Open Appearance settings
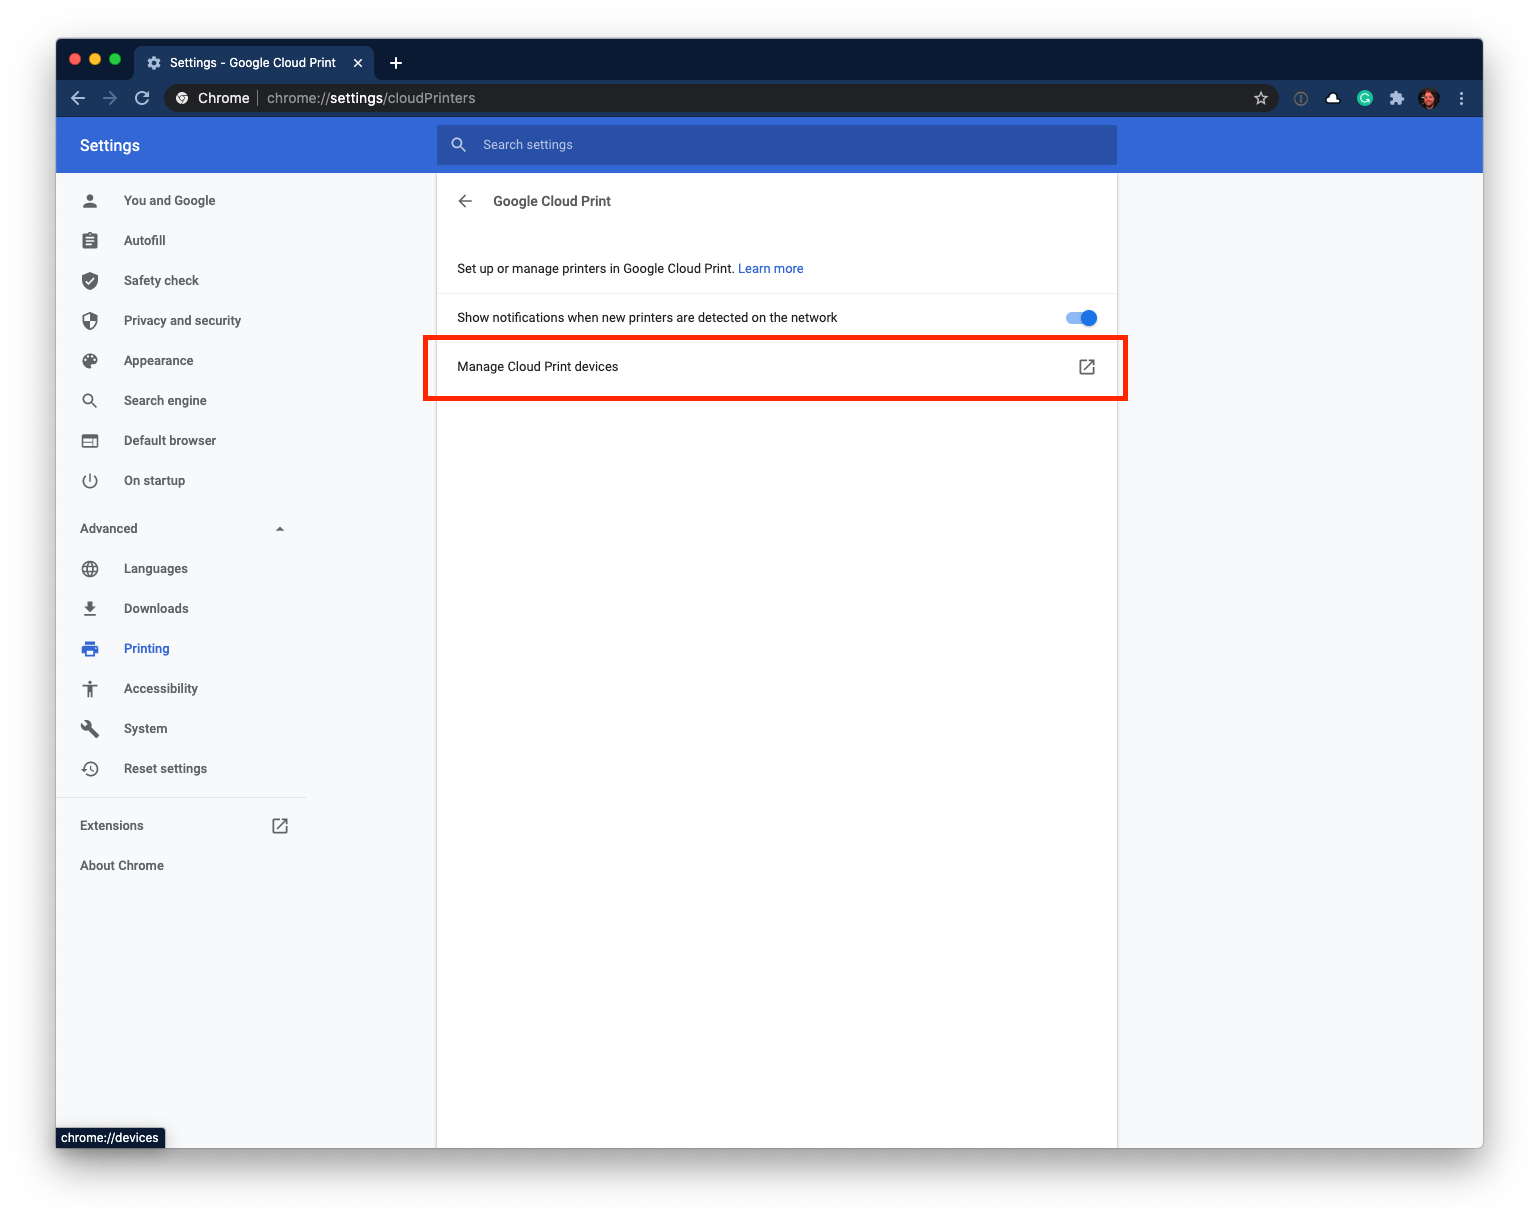Image resolution: width=1539 pixels, height=1222 pixels. pyautogui.click(x=158, y=361)
